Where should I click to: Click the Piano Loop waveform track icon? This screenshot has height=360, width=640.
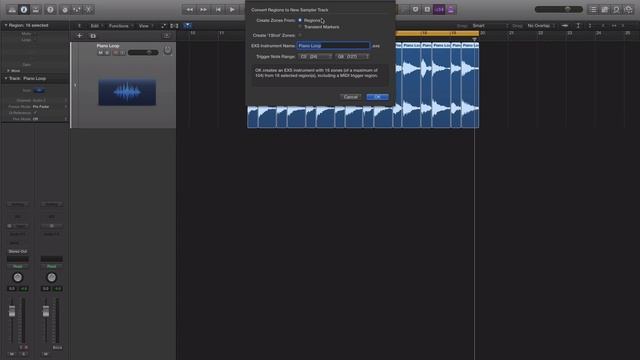click(x=127, y=92)
